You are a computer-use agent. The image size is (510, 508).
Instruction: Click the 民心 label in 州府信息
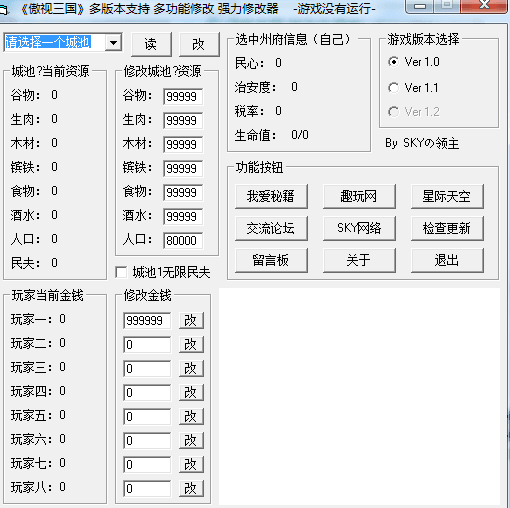click(249, 63)
